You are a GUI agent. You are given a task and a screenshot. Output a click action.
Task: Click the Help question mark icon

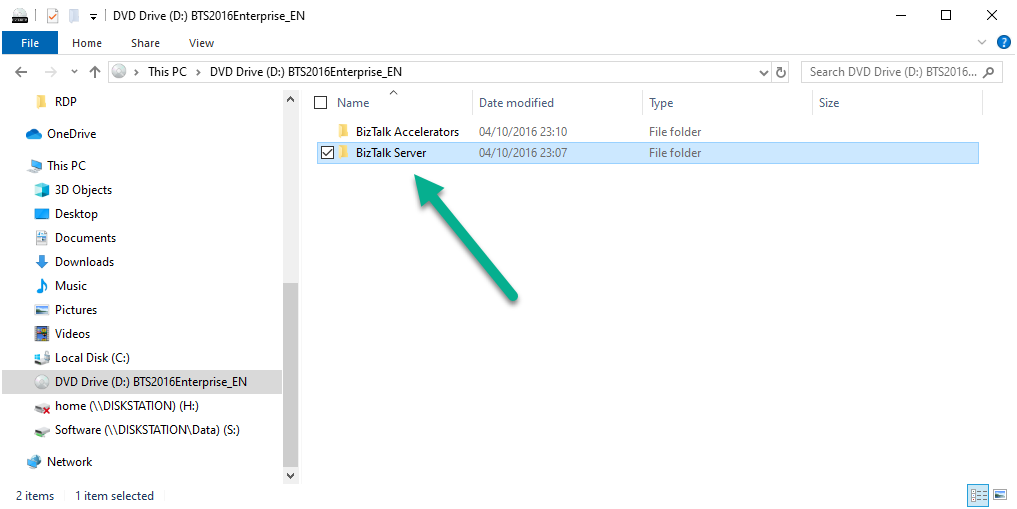(x=1003, y=42)
